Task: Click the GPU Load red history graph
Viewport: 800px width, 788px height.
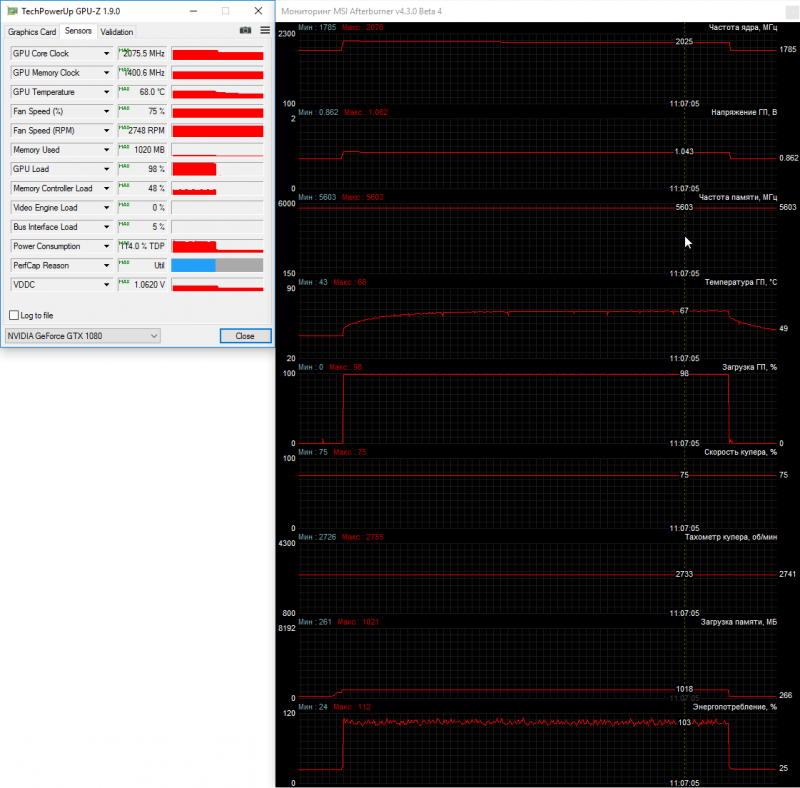Action: [217, 169]
